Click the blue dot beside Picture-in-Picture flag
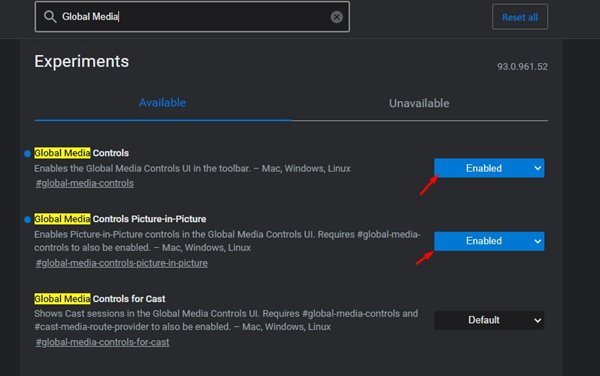 [27, 220]
